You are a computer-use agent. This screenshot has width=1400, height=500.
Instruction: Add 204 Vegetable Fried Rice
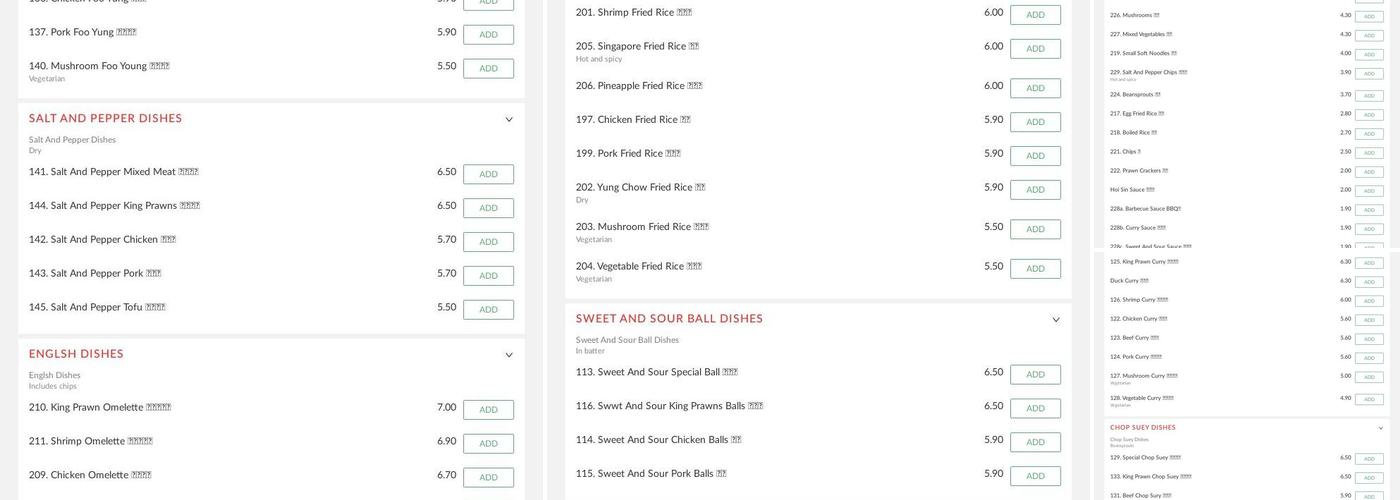(x=1035, y=269)
